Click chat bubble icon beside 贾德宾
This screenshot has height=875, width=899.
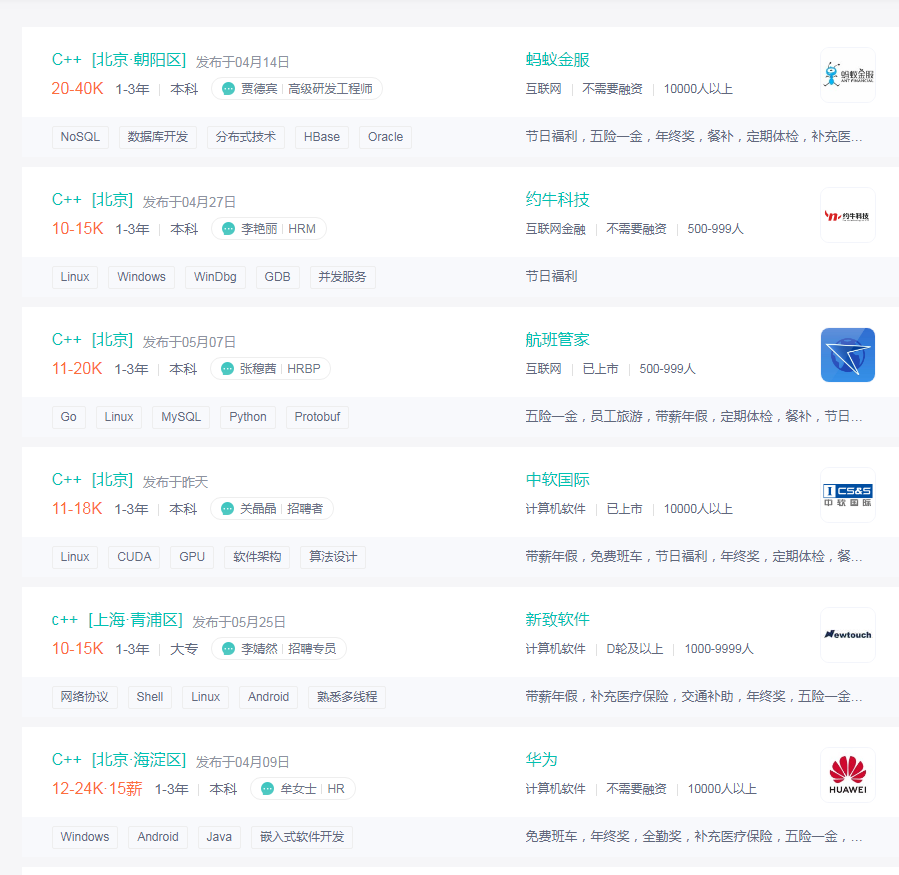coord(228,89)
